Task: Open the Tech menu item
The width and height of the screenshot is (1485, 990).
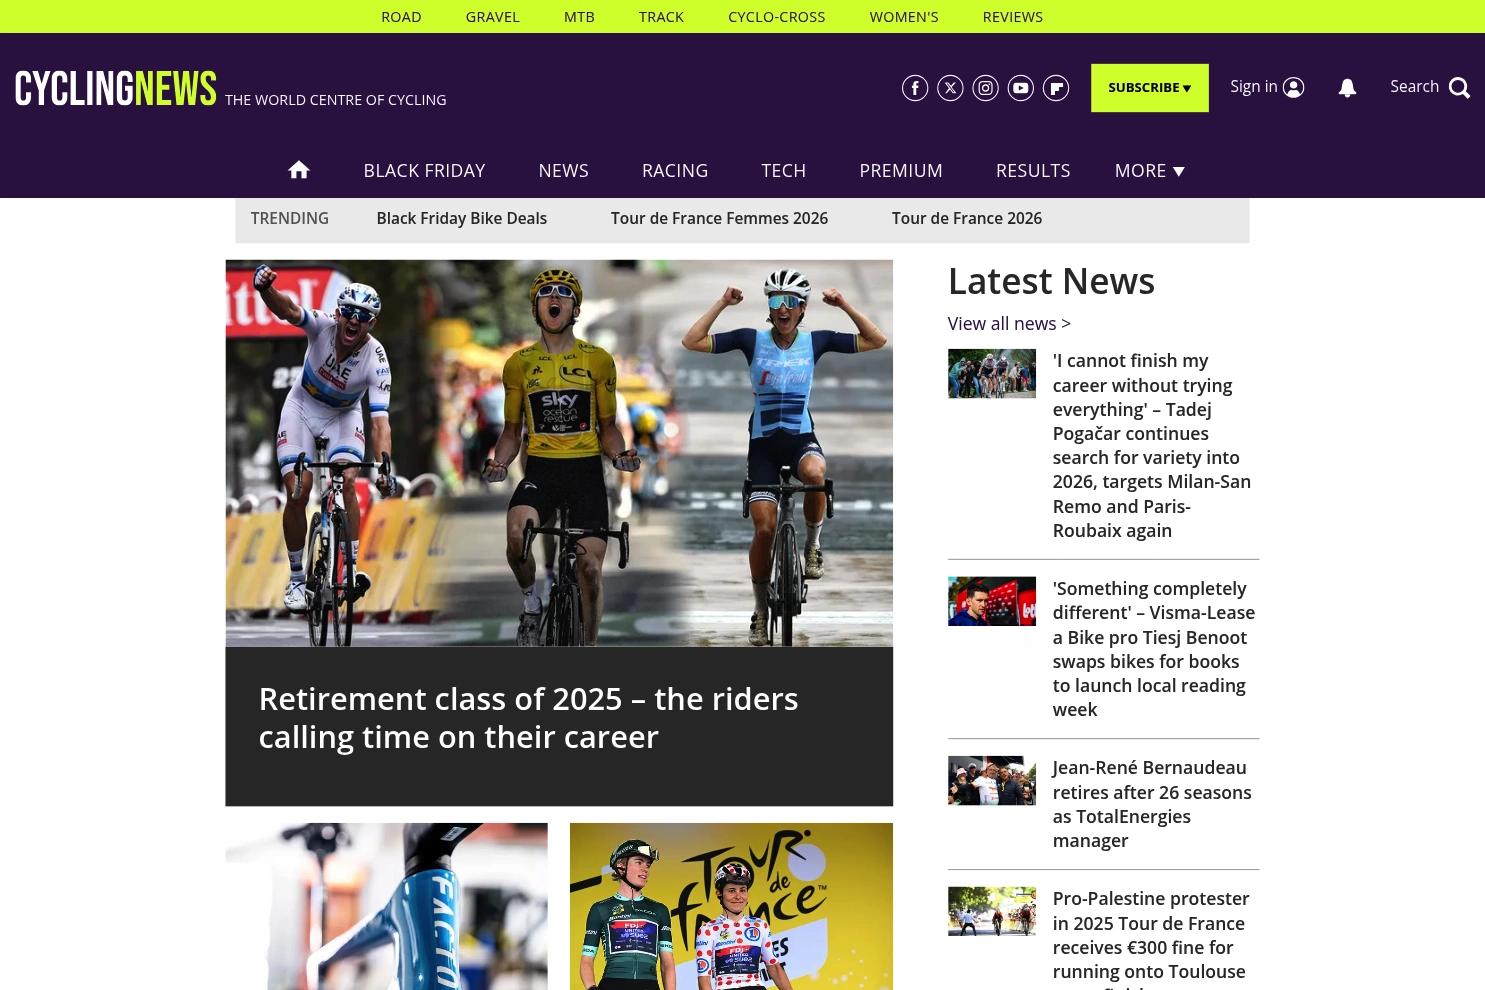Action: pos(783,171)
